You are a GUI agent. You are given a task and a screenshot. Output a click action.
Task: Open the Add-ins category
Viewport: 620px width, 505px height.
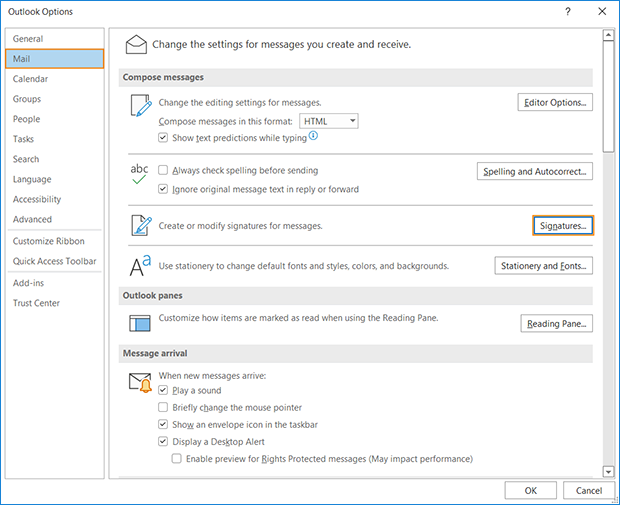pos(55,283)
